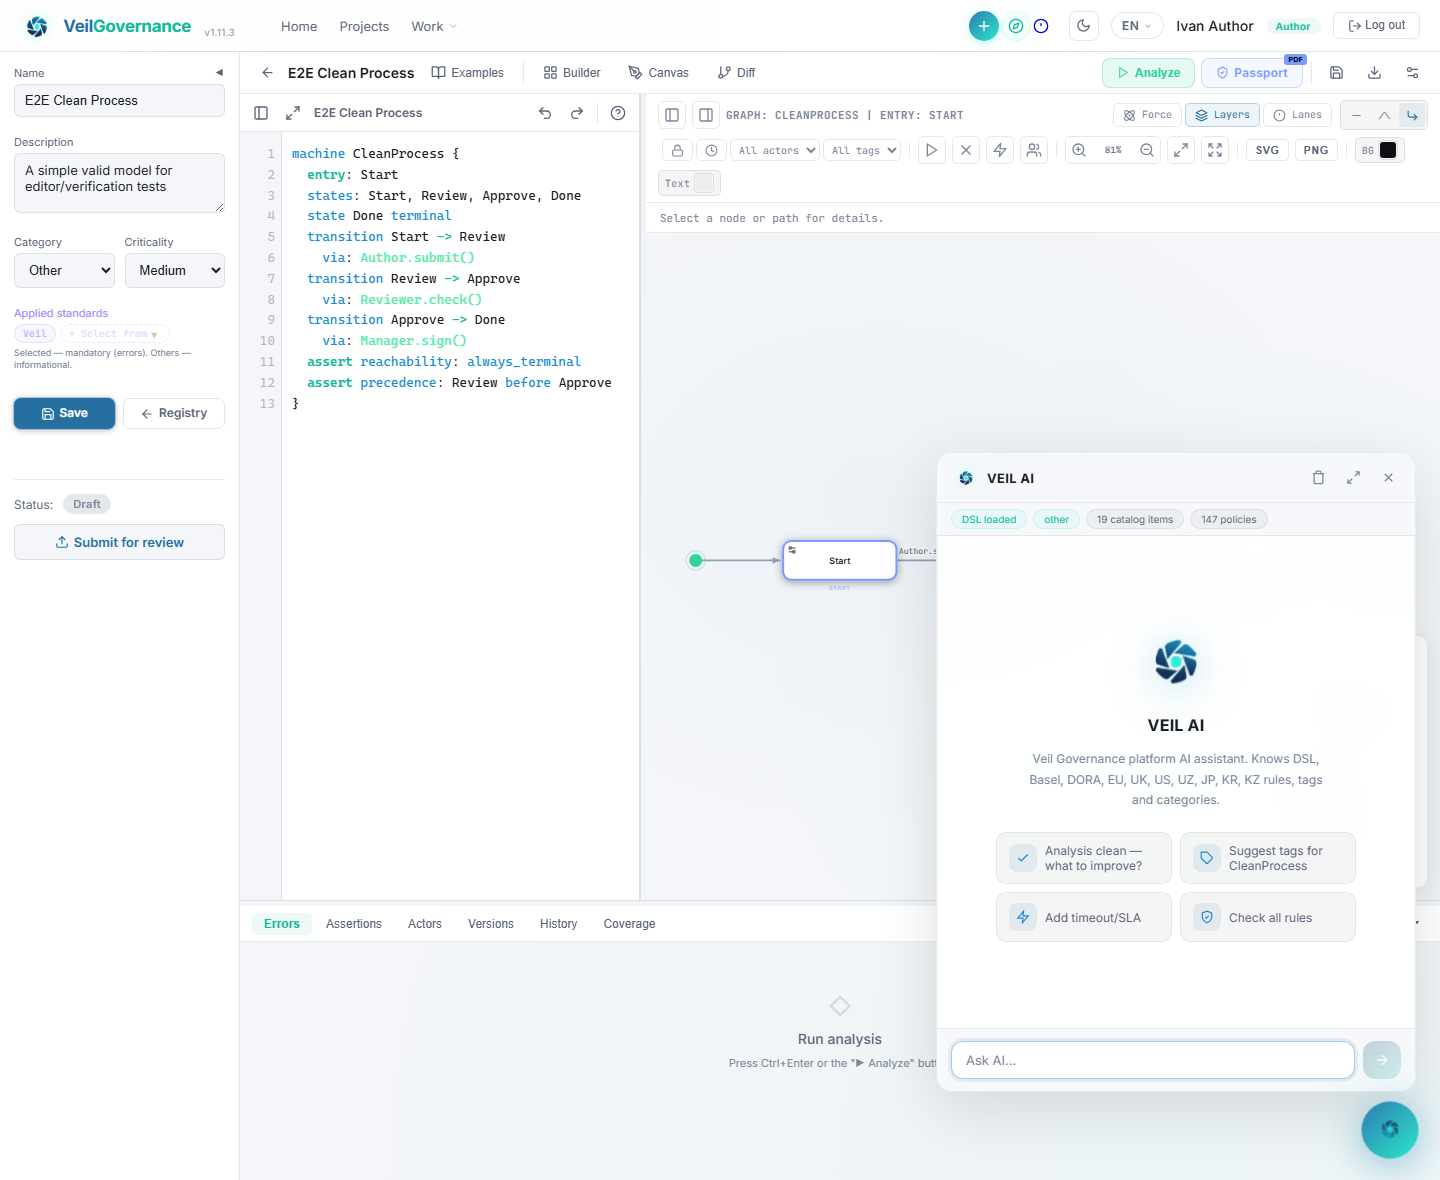
Task: Click the lightning bolt icon in graph toolbar
Action: (999, 150)
